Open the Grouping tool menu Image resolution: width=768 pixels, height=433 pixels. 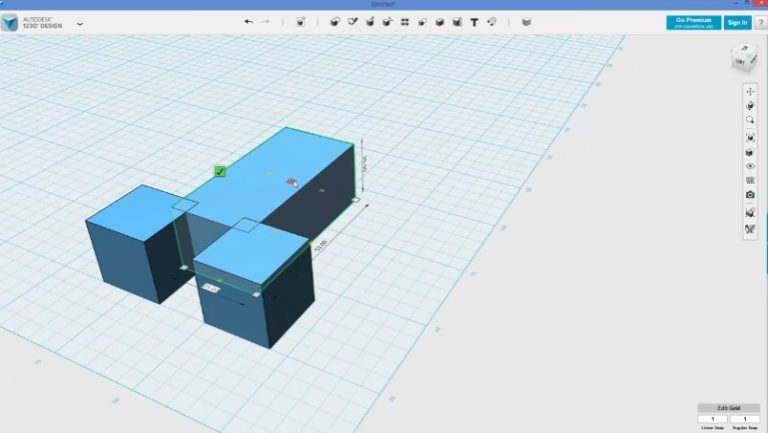[422, 22]
